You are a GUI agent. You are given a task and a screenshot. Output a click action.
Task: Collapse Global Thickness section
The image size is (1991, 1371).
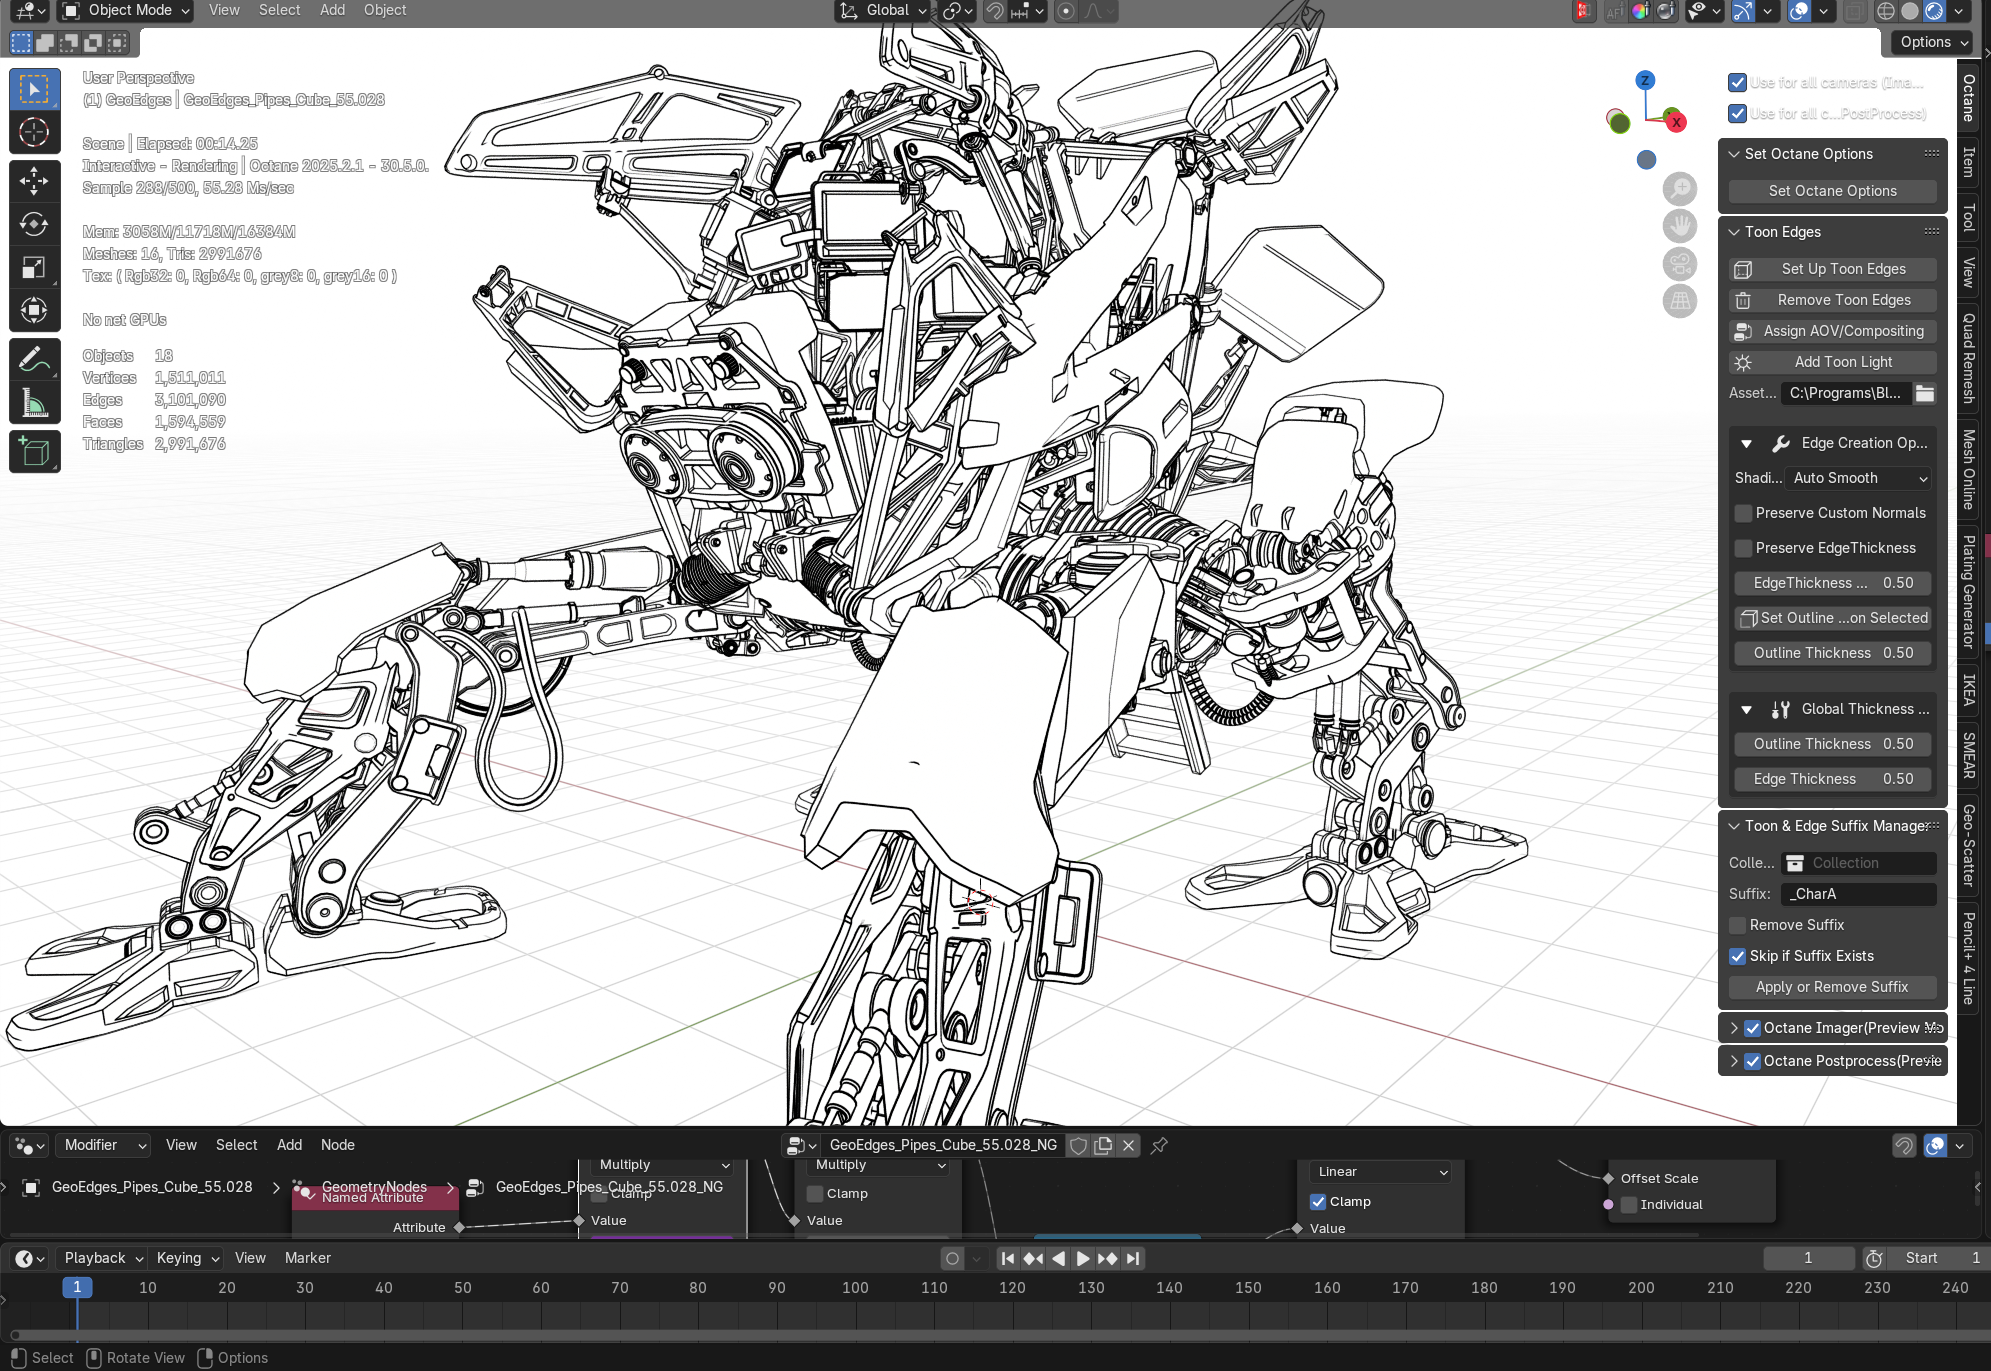click(x=1746, y=710)
